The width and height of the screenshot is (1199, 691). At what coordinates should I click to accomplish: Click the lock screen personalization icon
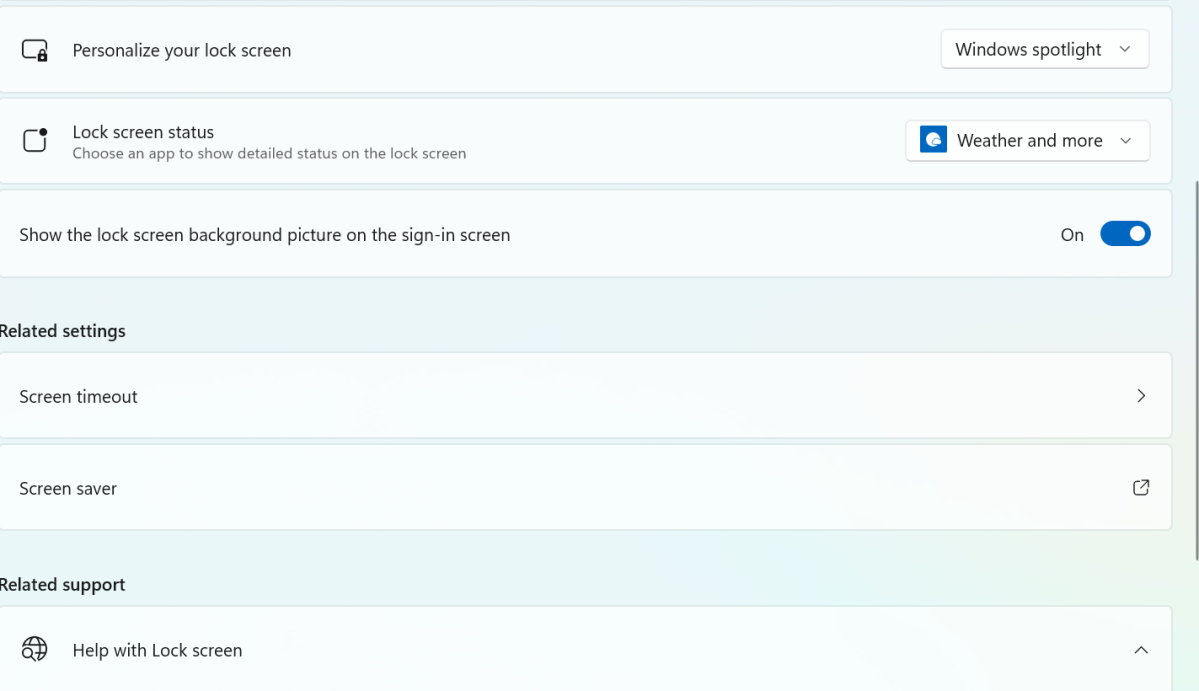[x=33, y=49]
